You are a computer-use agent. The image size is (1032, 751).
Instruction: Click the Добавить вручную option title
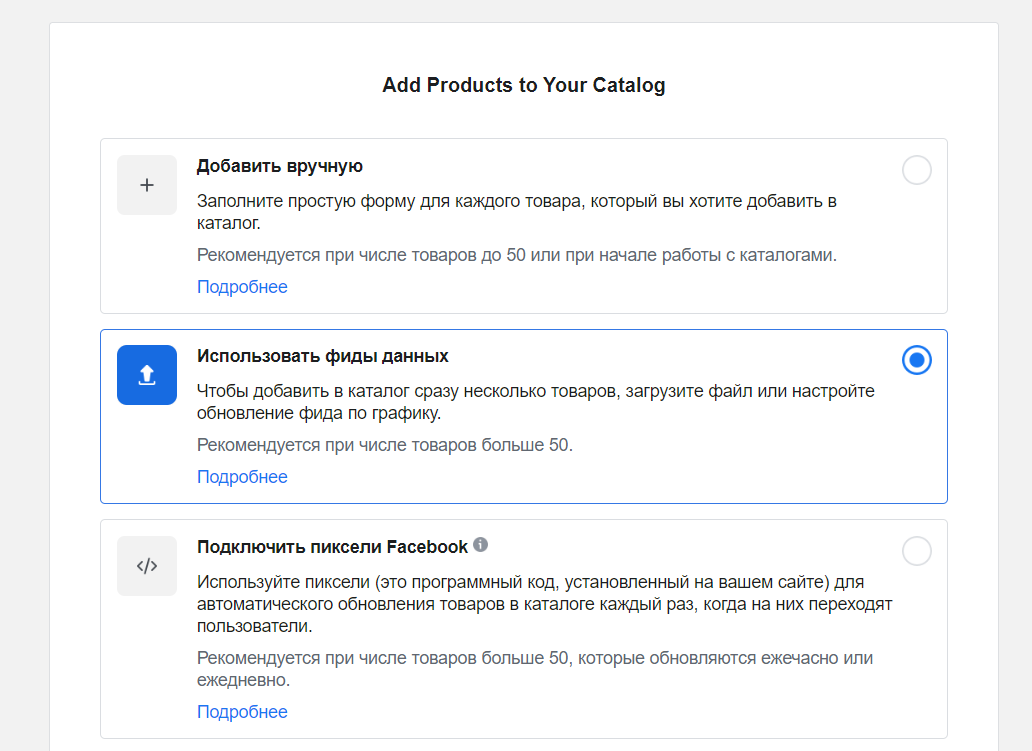coord(279,166)
